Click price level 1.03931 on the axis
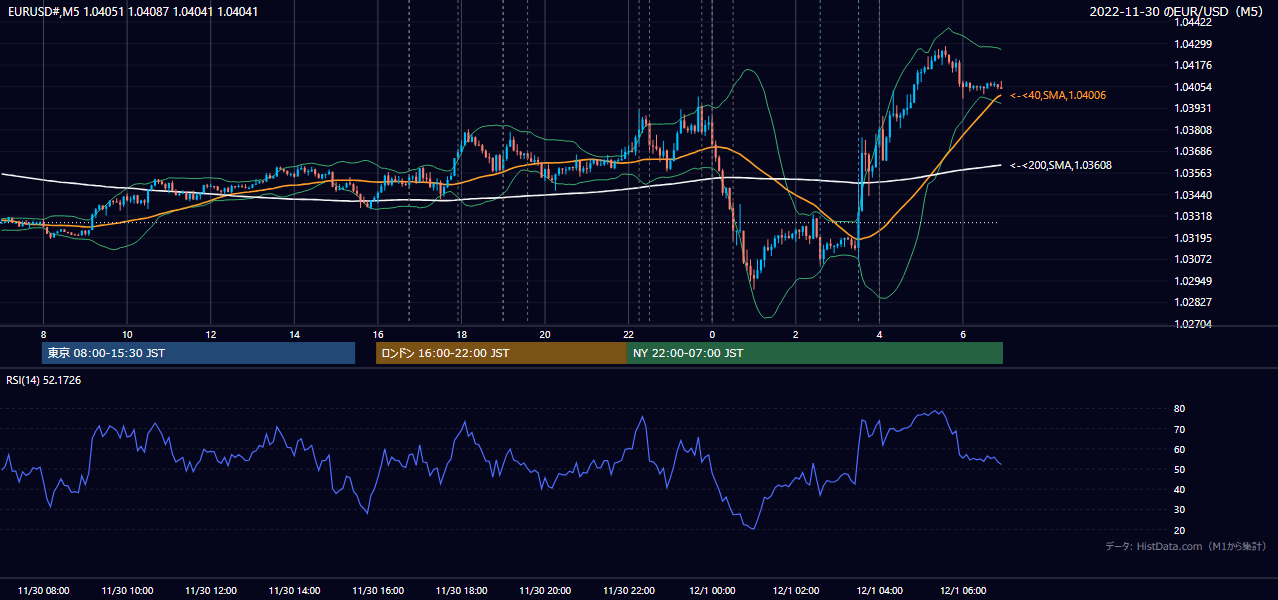 tap(1193, 108)
